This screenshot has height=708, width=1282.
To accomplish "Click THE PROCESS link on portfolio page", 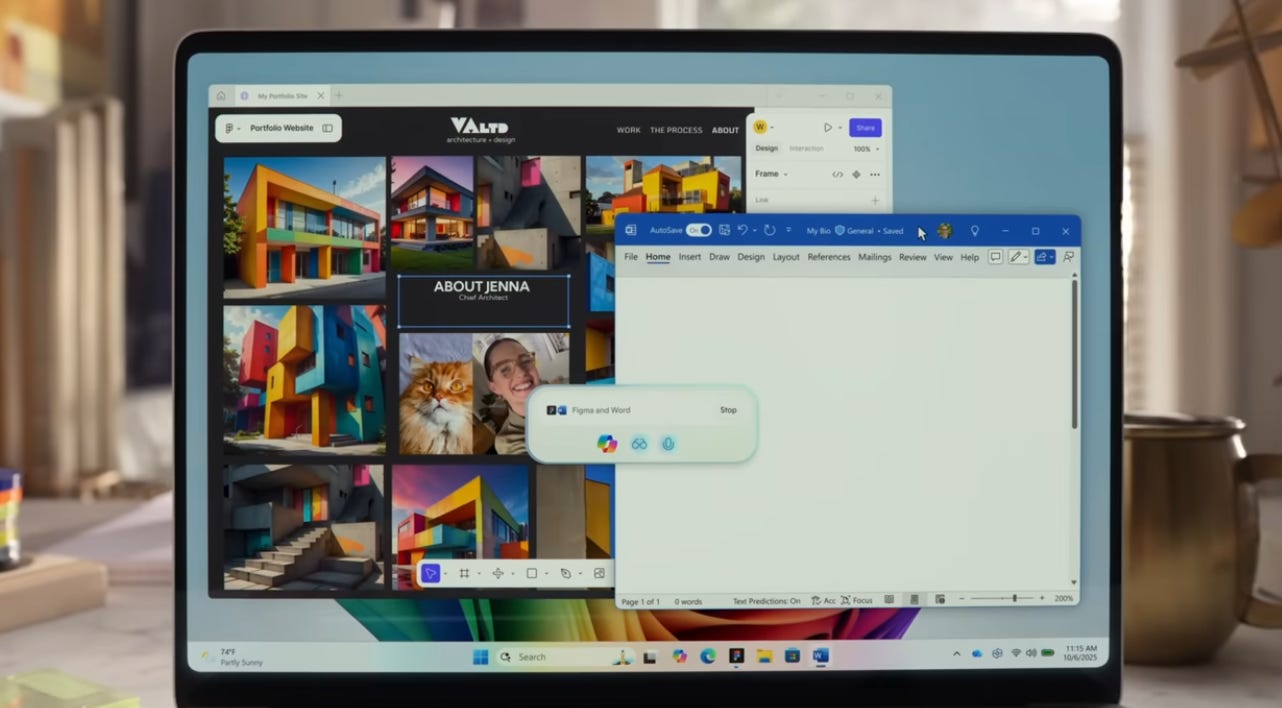I will tap(676, 130).
